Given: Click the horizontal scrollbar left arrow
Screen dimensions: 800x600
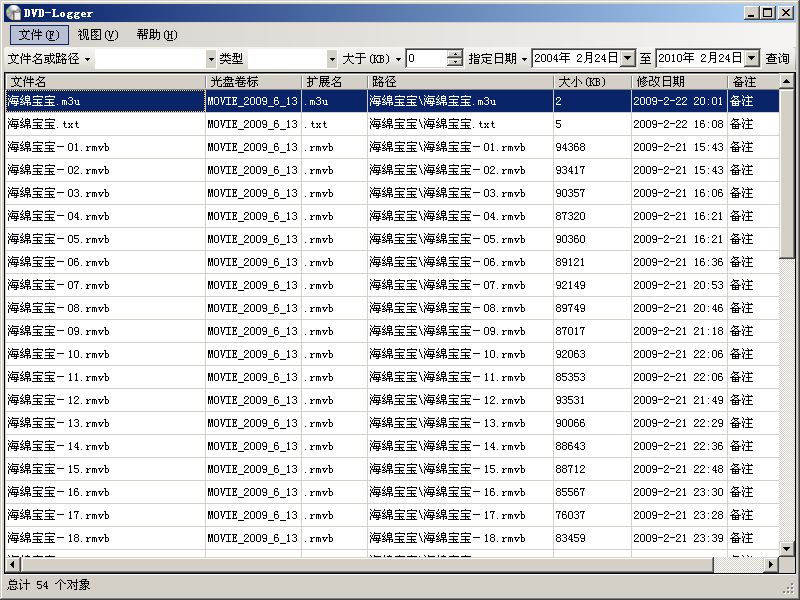Looking at the screenshot, I should click(x=12, y=564).
